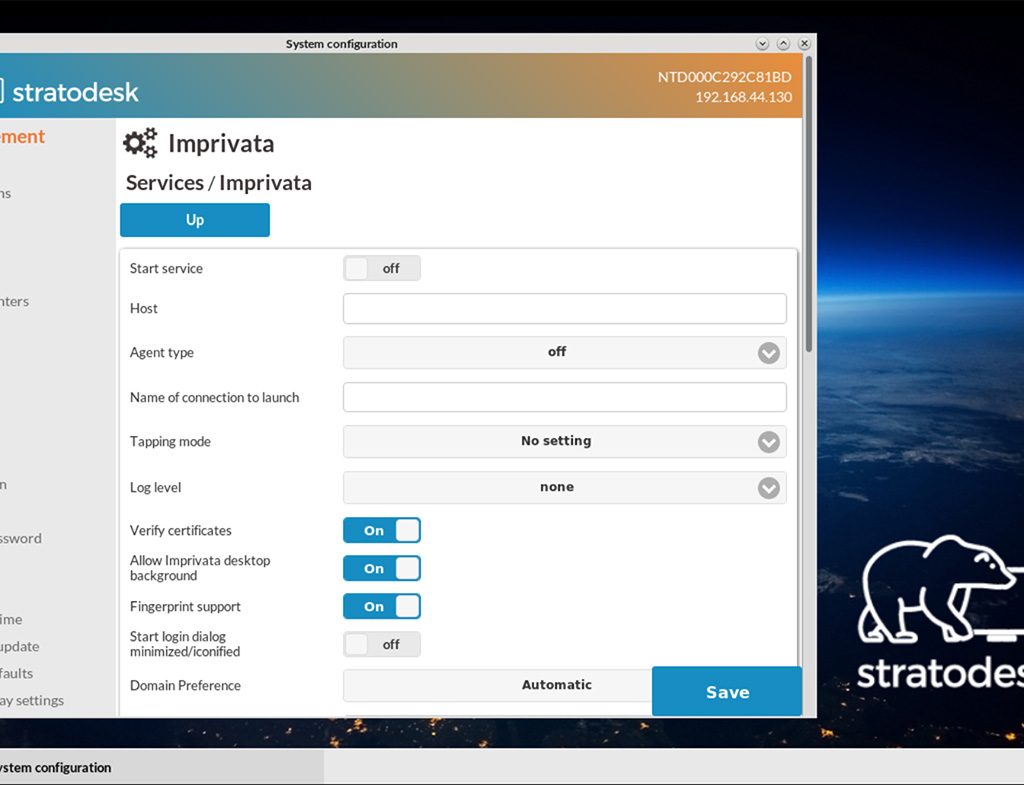Click the stratodesk logo in header
Viewport: 1024px width, 785px height.
[x=69, y=92]
